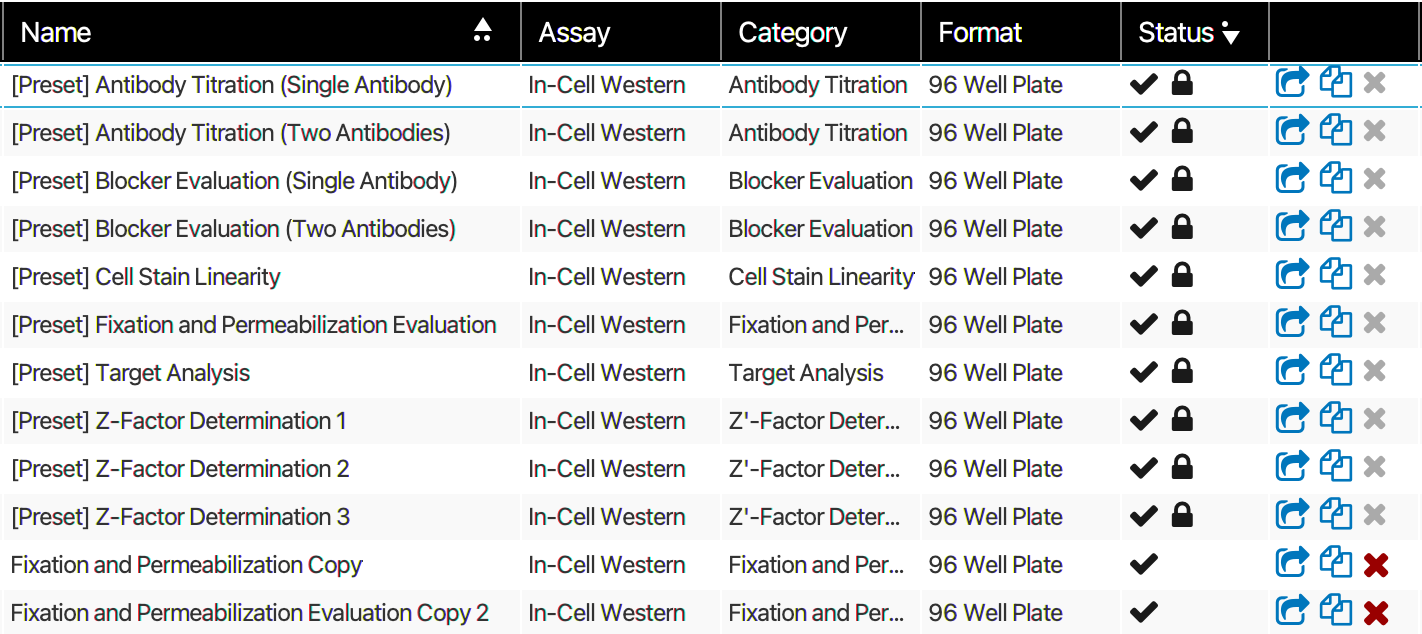Duplicate the Fixation and Permeabilization Evaluation preset
The width and height of the screenshot is (1422, 634).
coord(1336,322)
